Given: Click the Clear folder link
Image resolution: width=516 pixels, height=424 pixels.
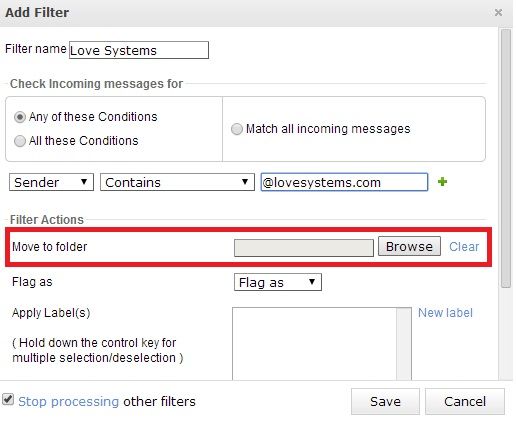Looking at the screenshot, I should point(464,247).
